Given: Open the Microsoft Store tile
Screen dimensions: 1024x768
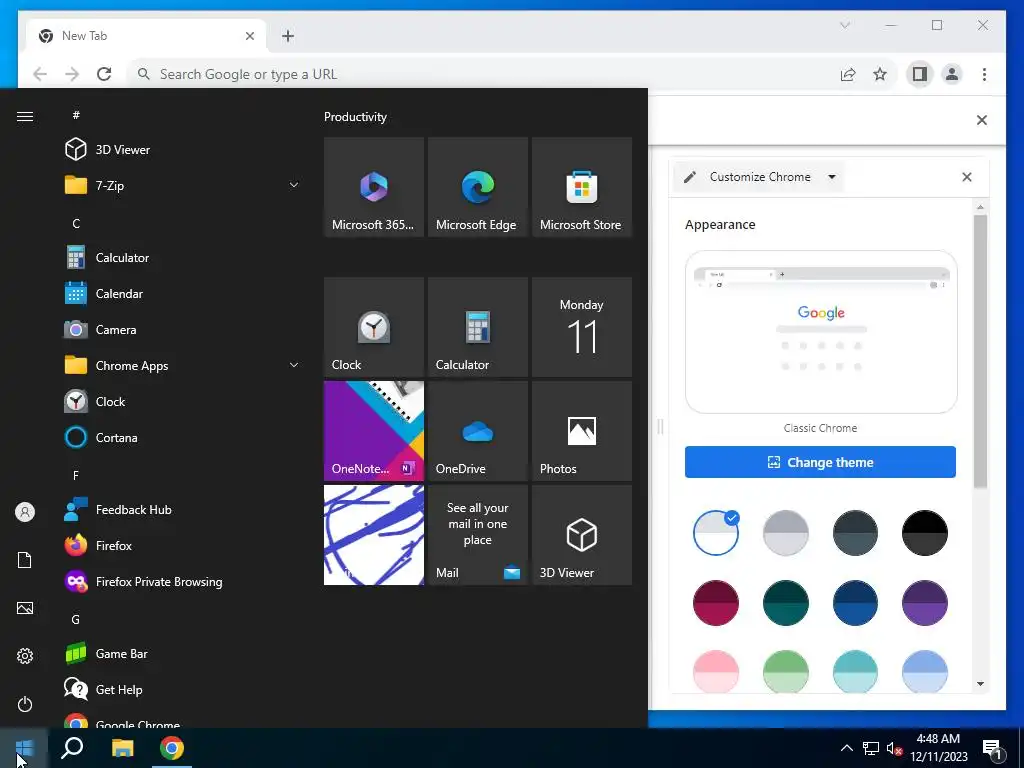Looking at the screenshot, I should (582, 187).
